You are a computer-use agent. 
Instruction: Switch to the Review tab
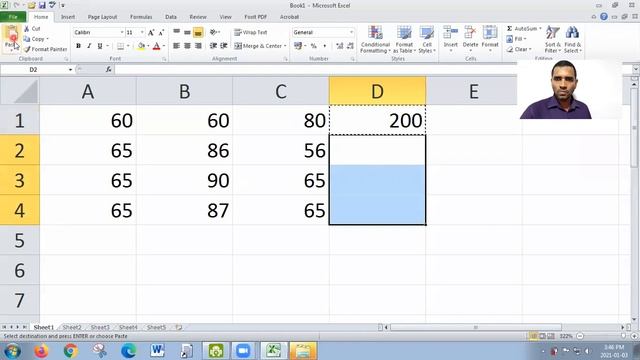click(198, 17)
